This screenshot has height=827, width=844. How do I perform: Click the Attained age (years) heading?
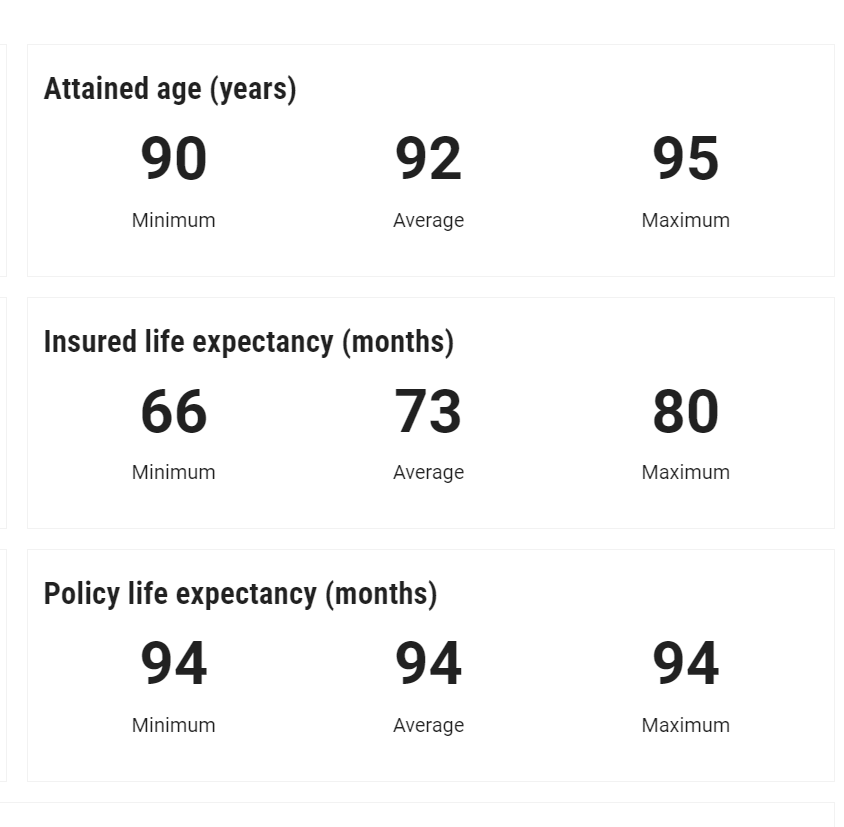[x=170, y=89]
